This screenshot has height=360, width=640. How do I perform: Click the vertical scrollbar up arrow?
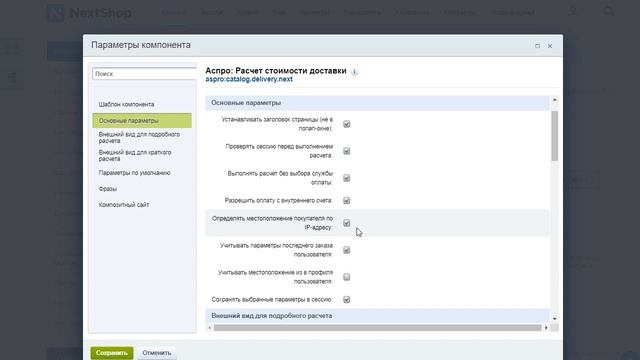point(554,100)
